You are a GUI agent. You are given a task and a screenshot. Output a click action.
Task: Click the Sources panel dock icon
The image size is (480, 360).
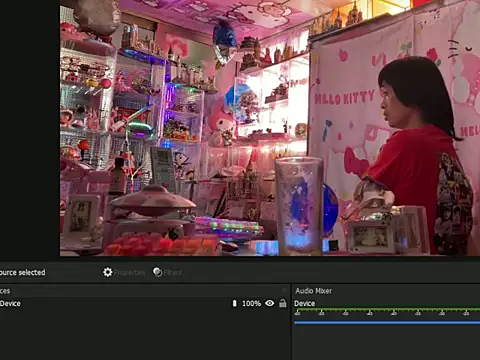[284, 290]
